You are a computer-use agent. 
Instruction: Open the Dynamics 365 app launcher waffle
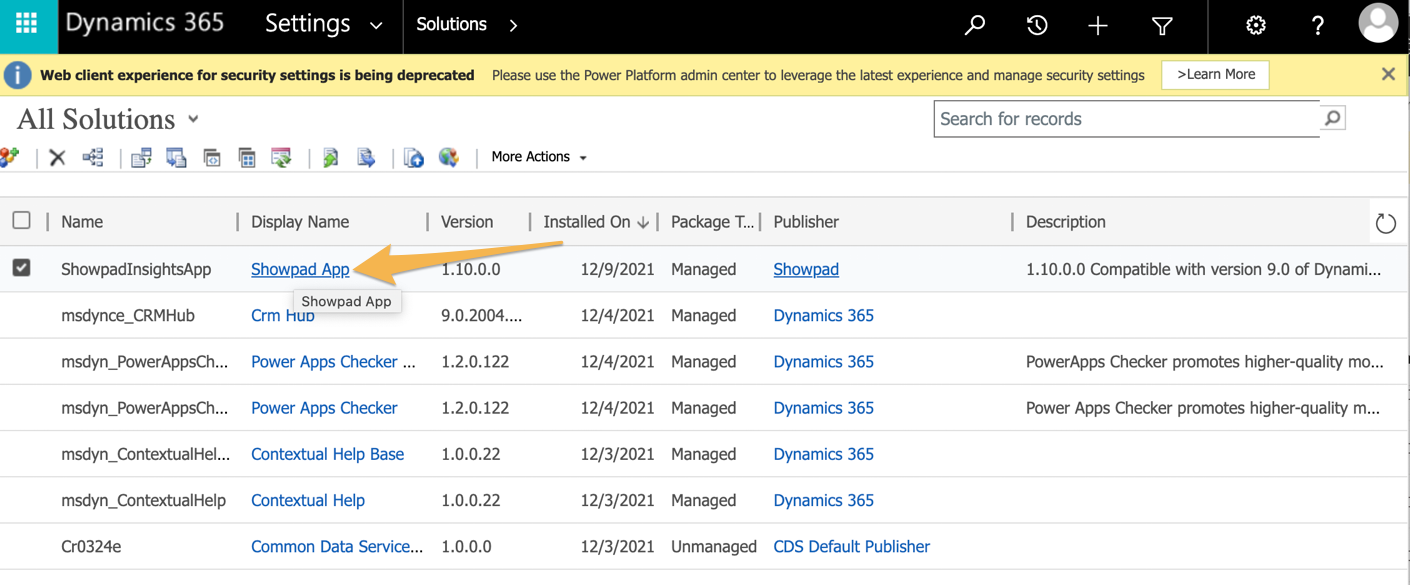(27, 24)
